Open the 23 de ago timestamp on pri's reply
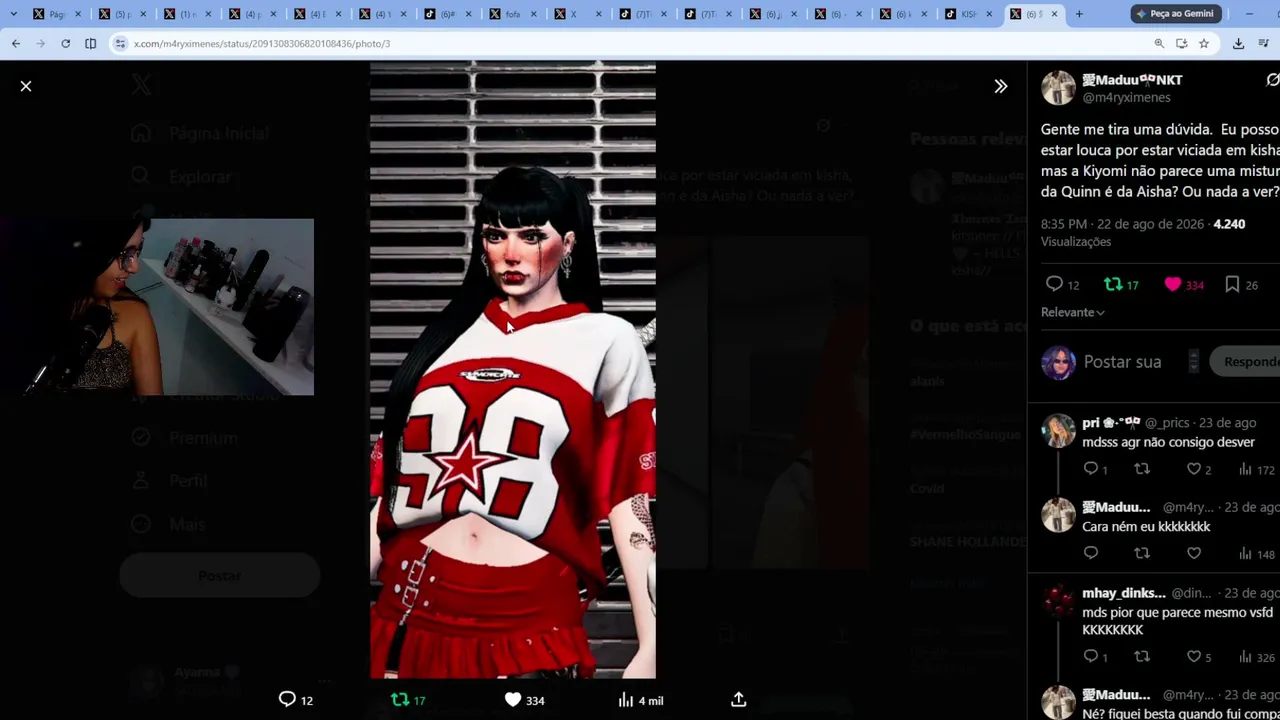 click(1227, 423)
